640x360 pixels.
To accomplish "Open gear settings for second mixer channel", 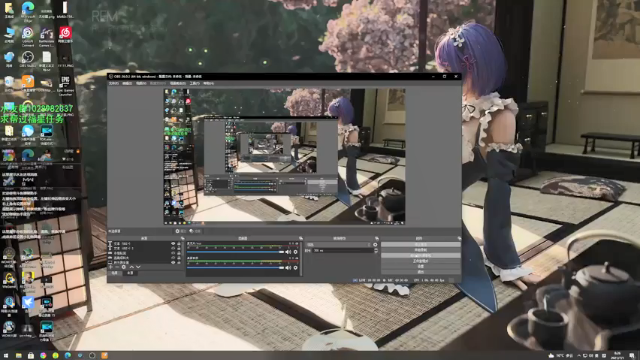I will pos(296,268).
